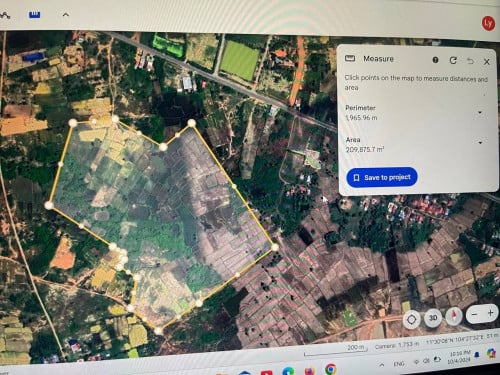Open the notification bell in taskbar
Image resolution: width=500 pixels, height=375 pixels.
[x=477, y=355]
